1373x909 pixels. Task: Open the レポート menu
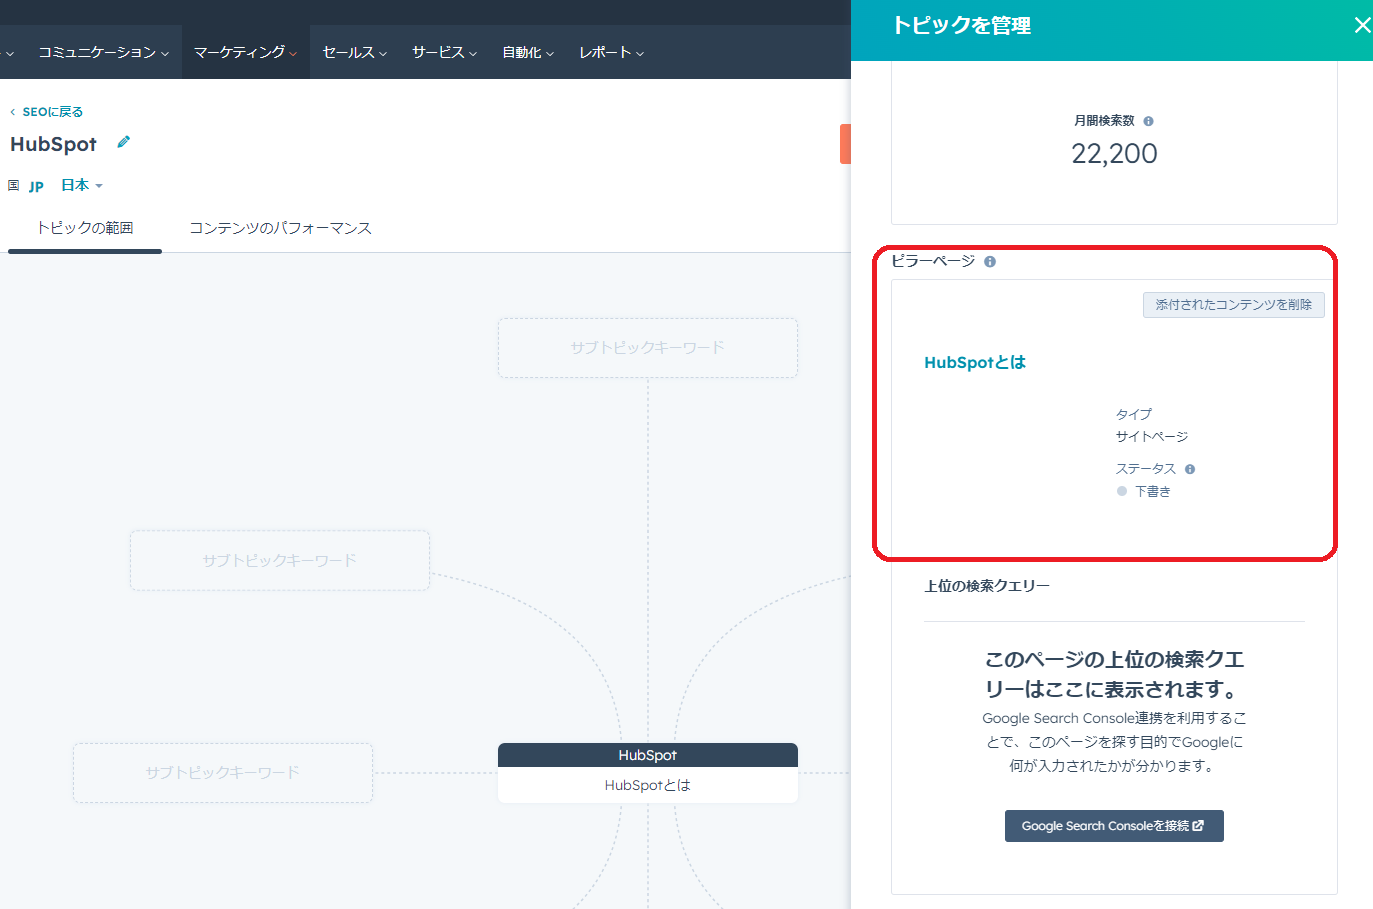tap(611, 52)
